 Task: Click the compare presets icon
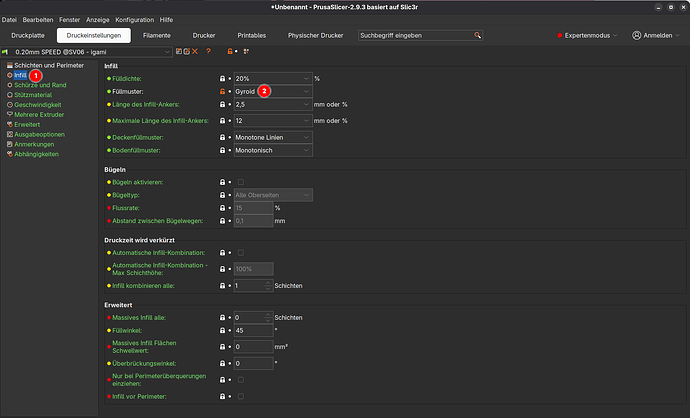[246, 51]
